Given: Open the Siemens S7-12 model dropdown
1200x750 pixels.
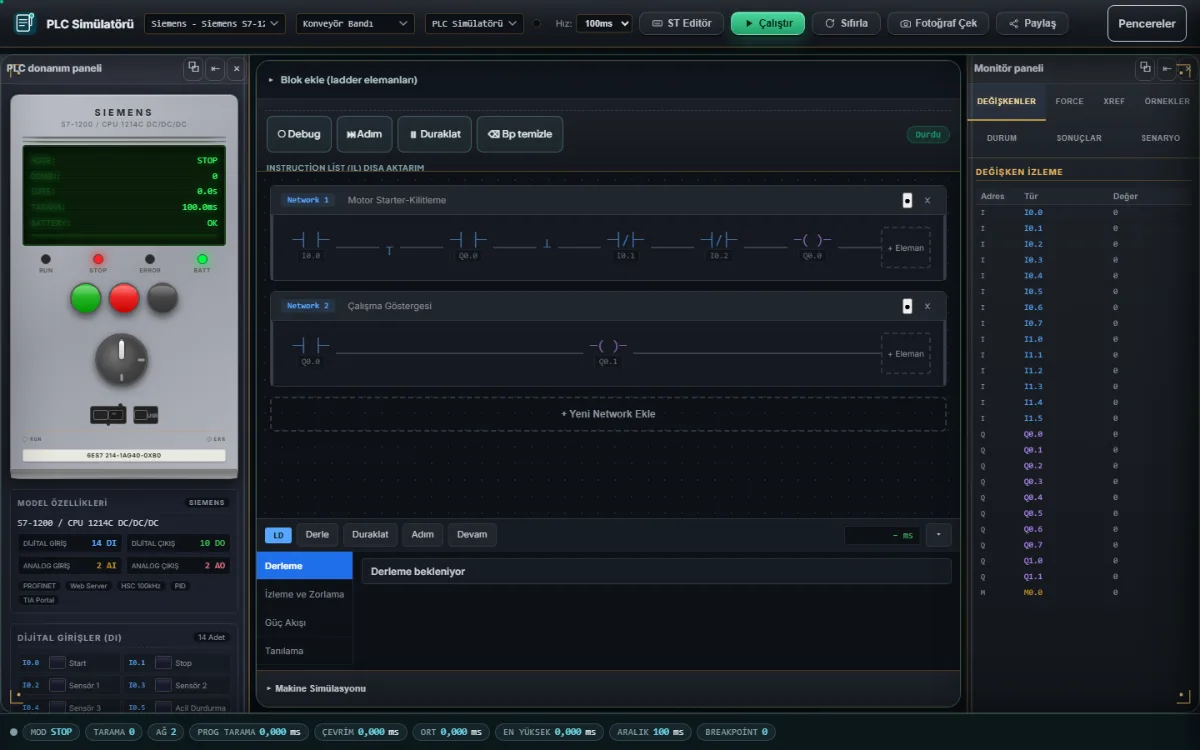Looking at the screenshot, I should coord(215,23).
